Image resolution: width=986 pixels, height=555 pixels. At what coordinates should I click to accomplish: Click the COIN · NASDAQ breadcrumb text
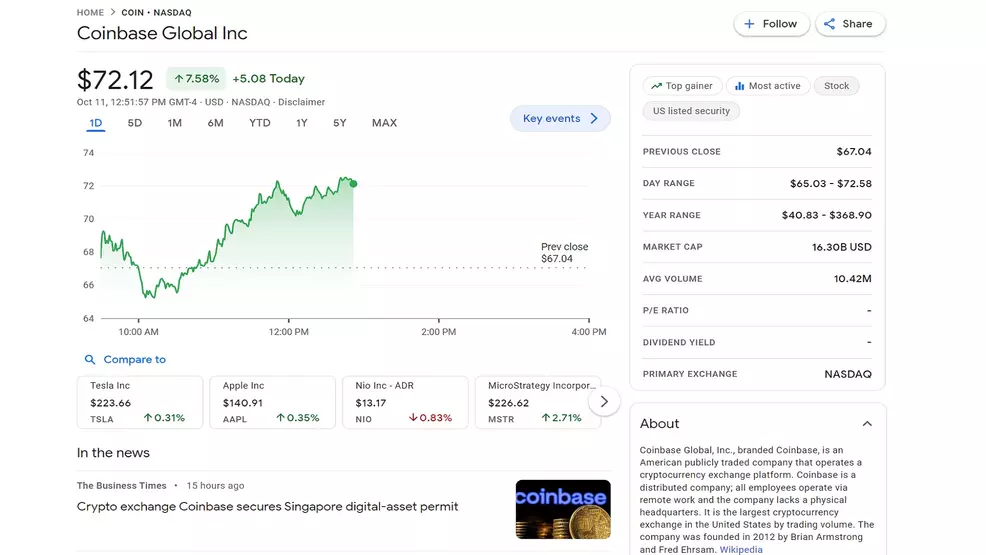coord(157,13)
